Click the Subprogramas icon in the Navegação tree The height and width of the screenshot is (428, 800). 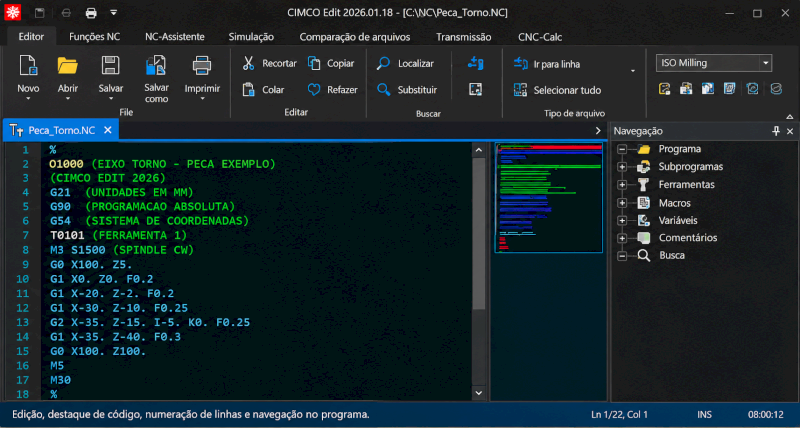[643, 167]
